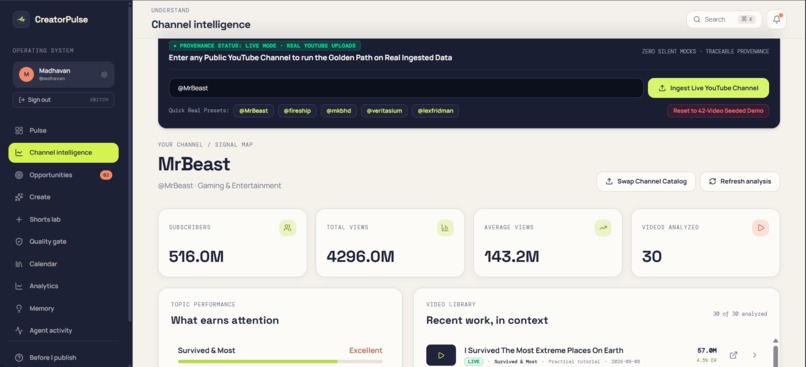The image size is (806, 367).
Task: Click the Calendar sidebar icon
Action: point(19,264)
